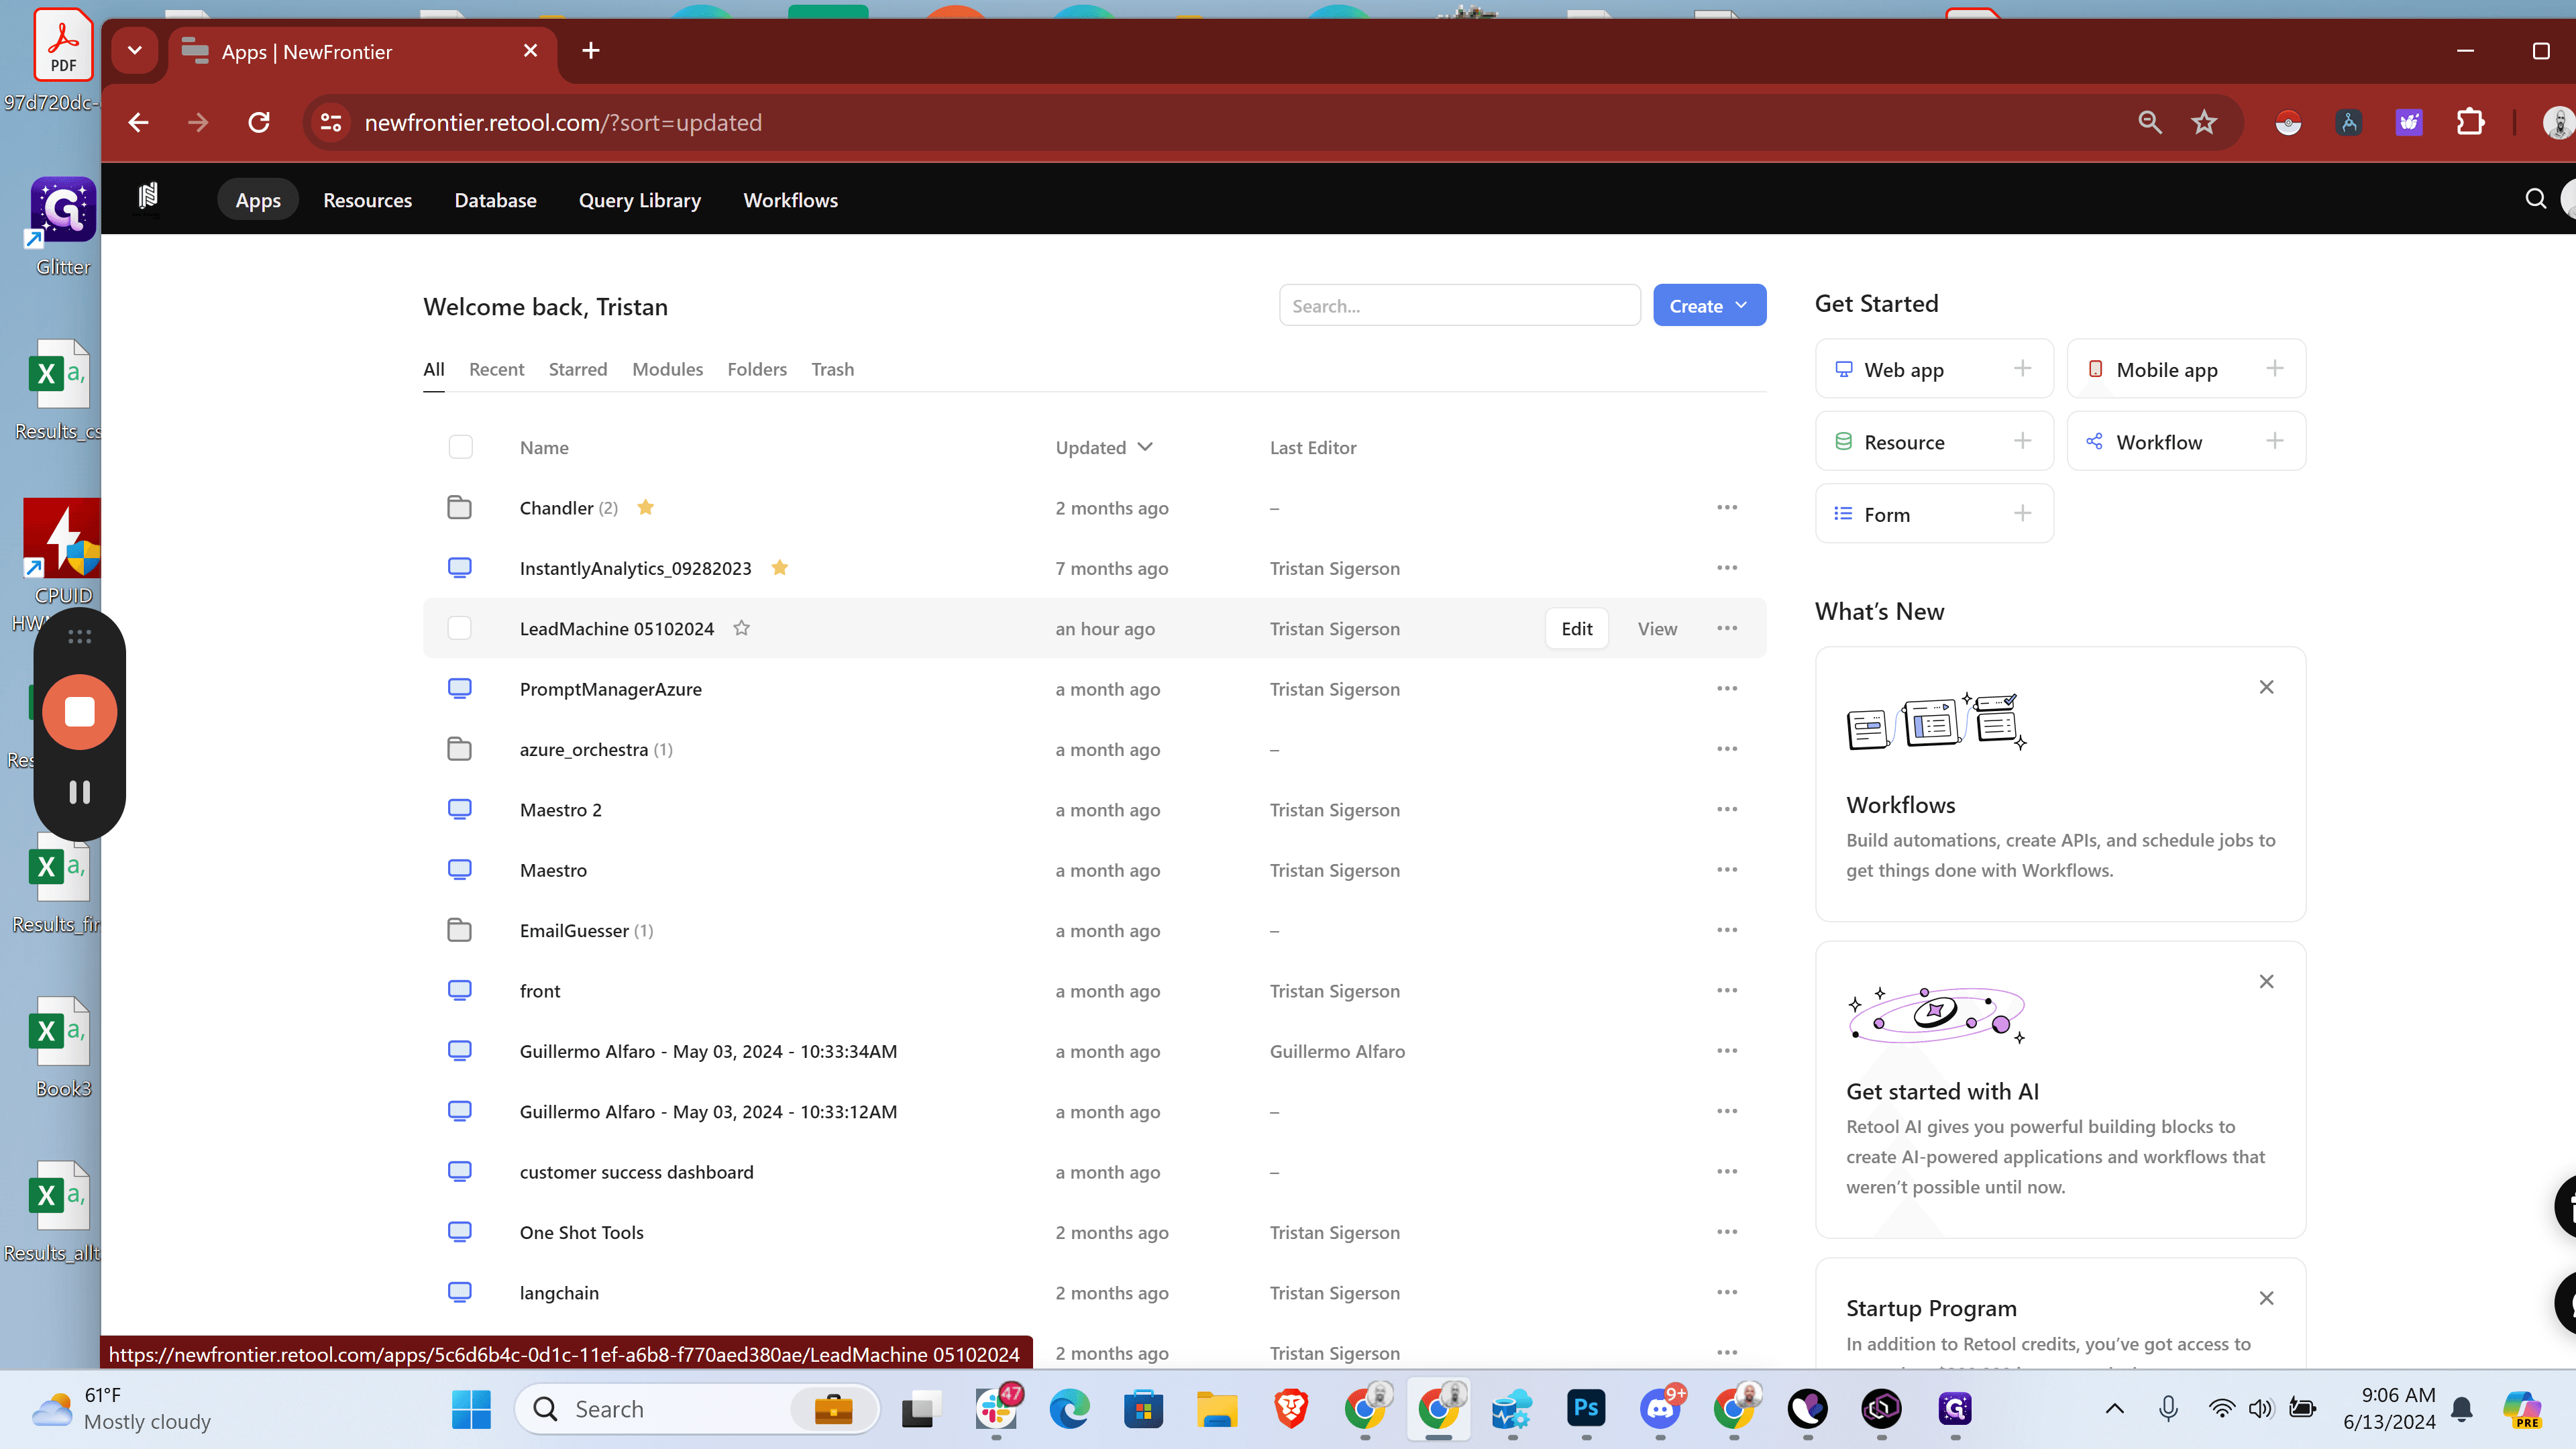Unstar the Chandler folder

click(645, 507)
